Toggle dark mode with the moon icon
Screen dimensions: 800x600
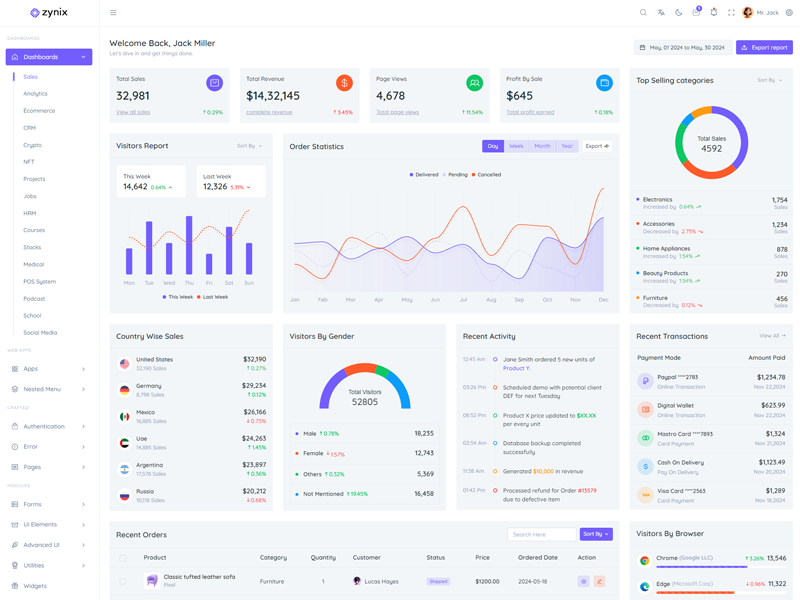(679, 13)
